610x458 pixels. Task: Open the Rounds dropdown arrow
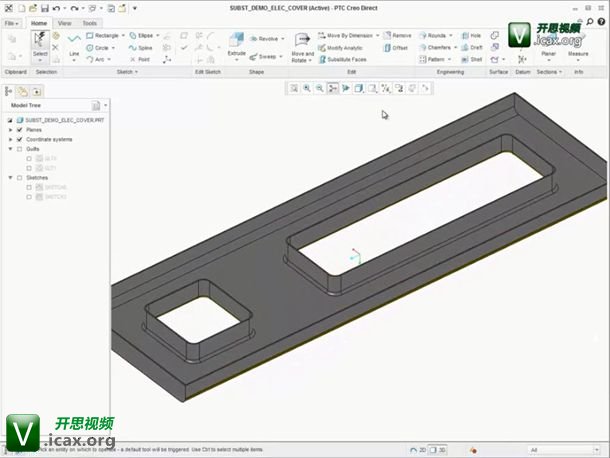tap(451, 35)
